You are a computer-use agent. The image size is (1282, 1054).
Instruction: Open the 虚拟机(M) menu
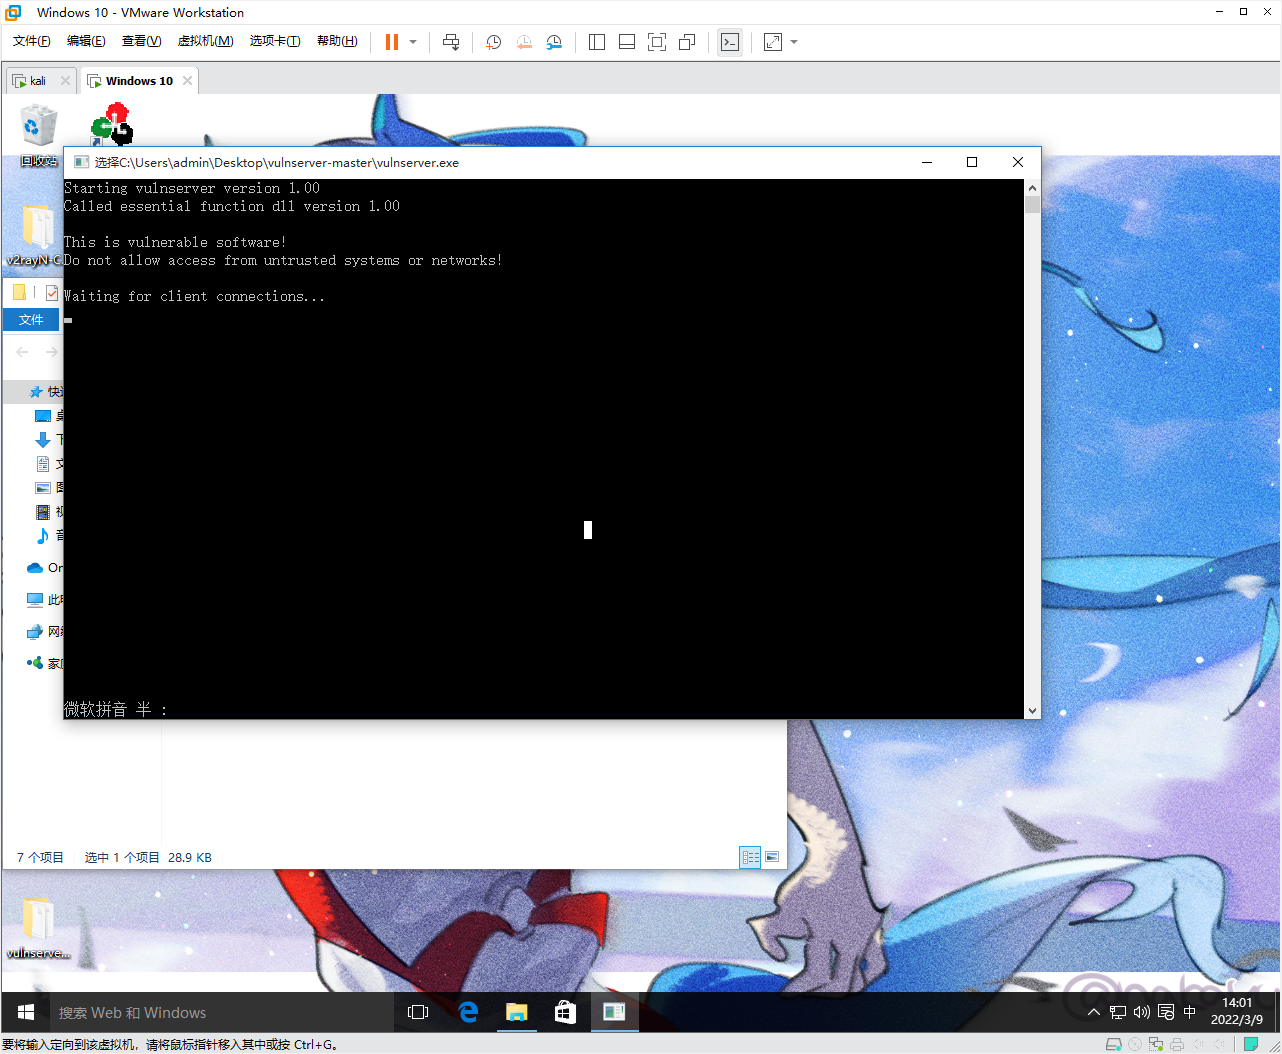[x=205, y=41]
